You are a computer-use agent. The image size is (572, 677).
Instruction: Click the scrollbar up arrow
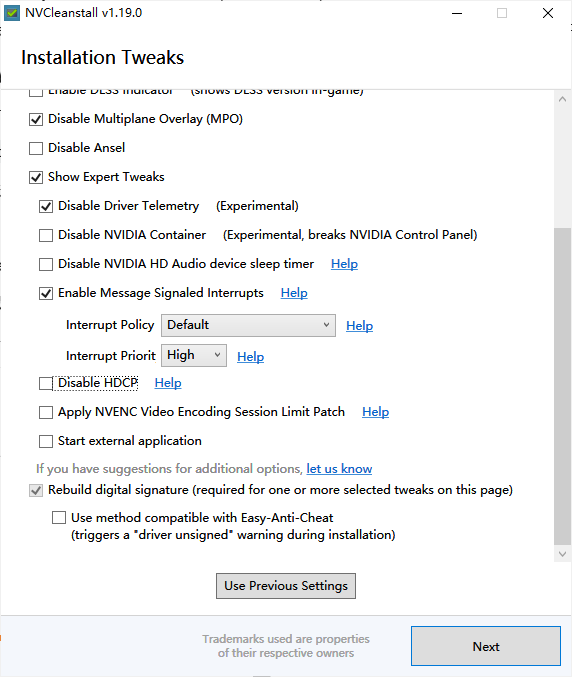click(x=562, y=99)
